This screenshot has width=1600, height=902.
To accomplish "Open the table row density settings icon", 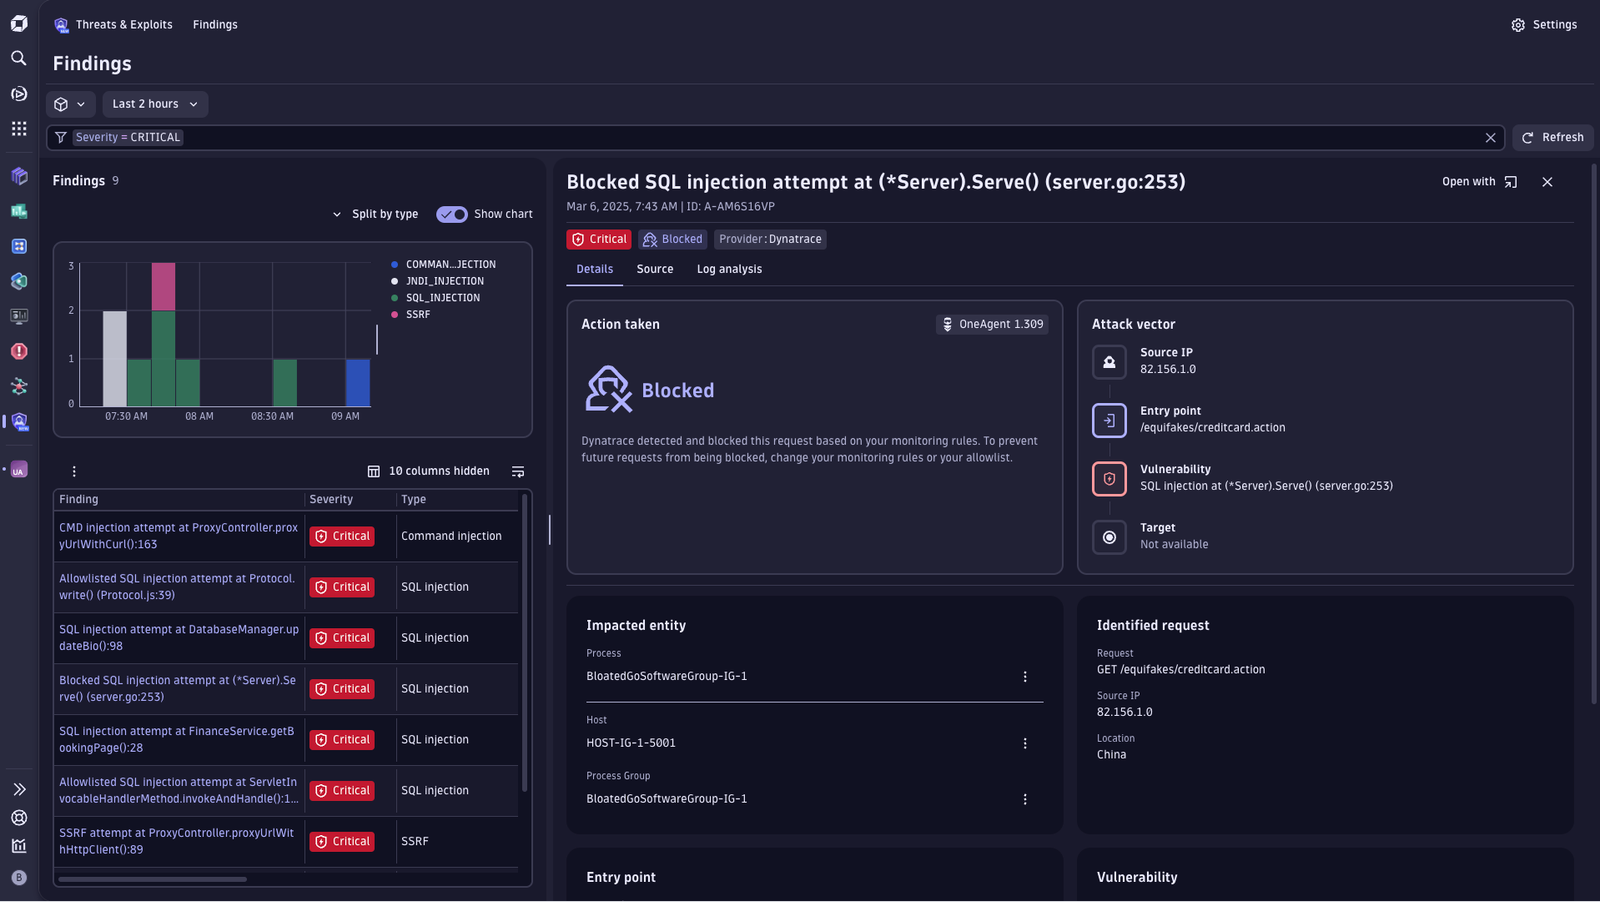I will point(518,471).
